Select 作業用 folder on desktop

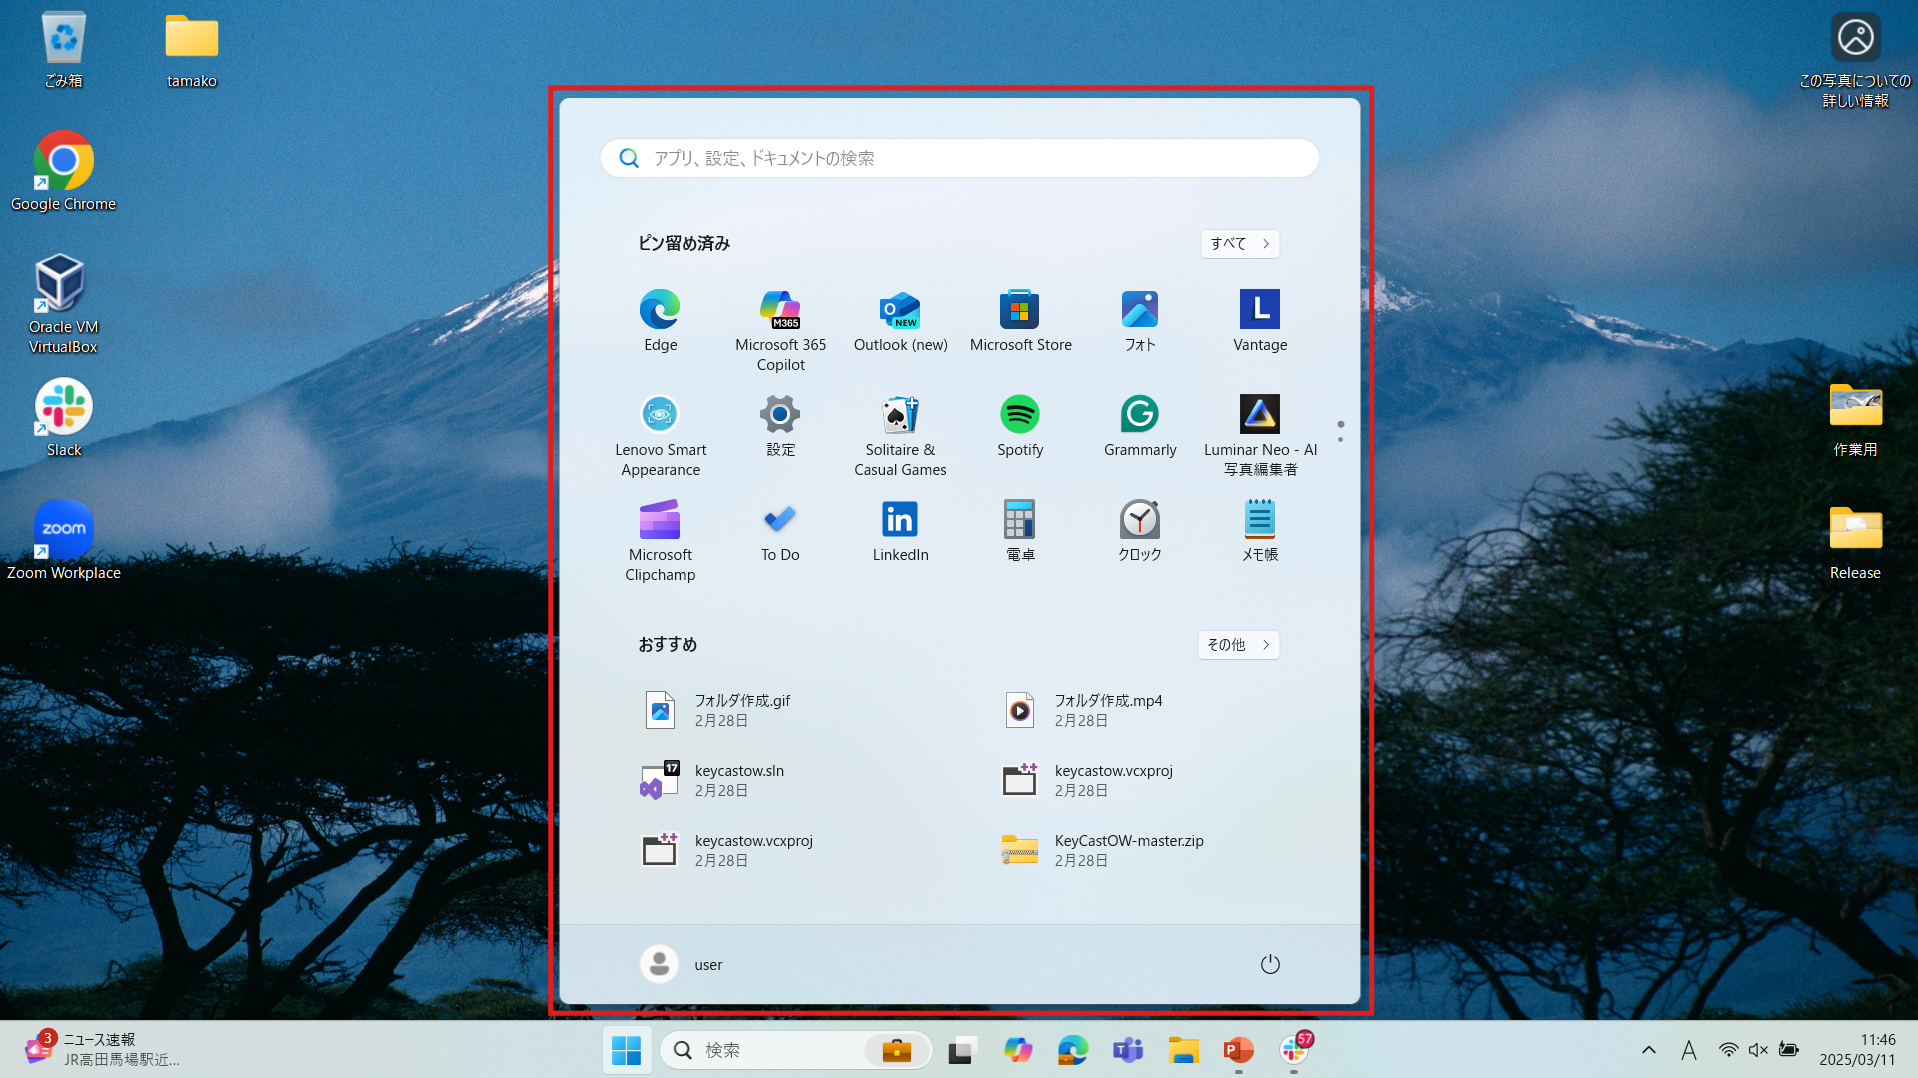1855,420
